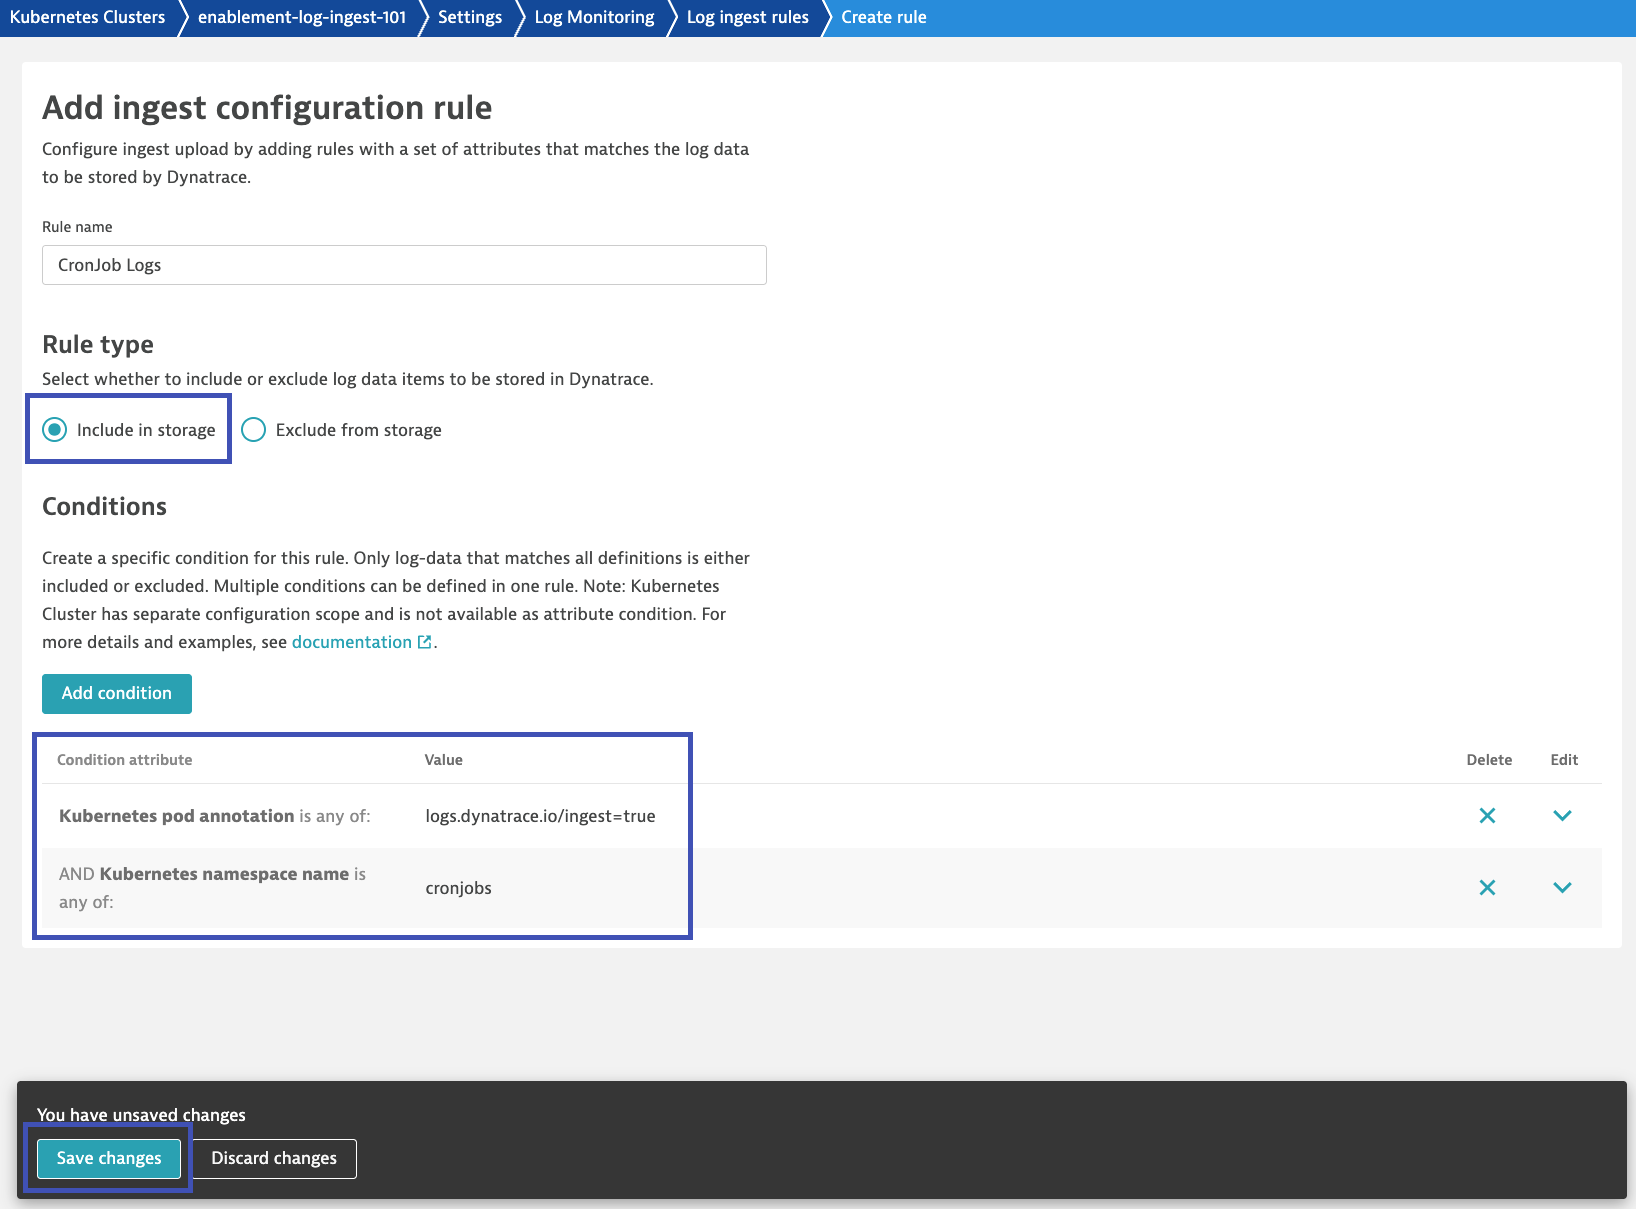
Task: Delete the Kubernetes namespace name condition
Action: pos(1487,887)
